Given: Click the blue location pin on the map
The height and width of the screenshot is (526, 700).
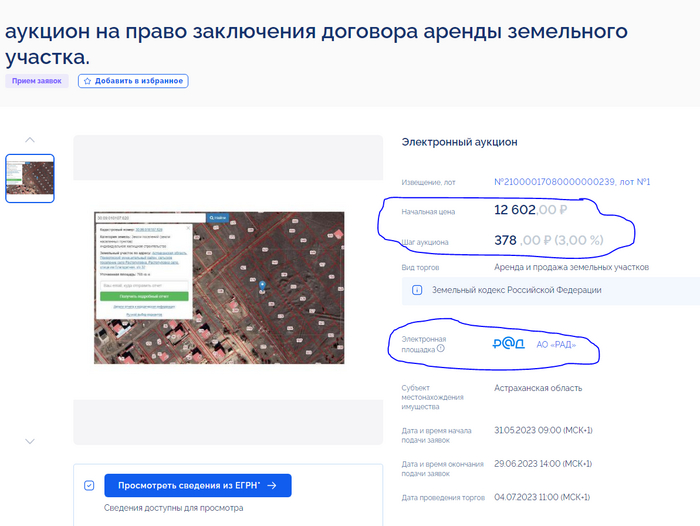Looking at the screenshot, I should pyautogui.click(x=262, y=285).
